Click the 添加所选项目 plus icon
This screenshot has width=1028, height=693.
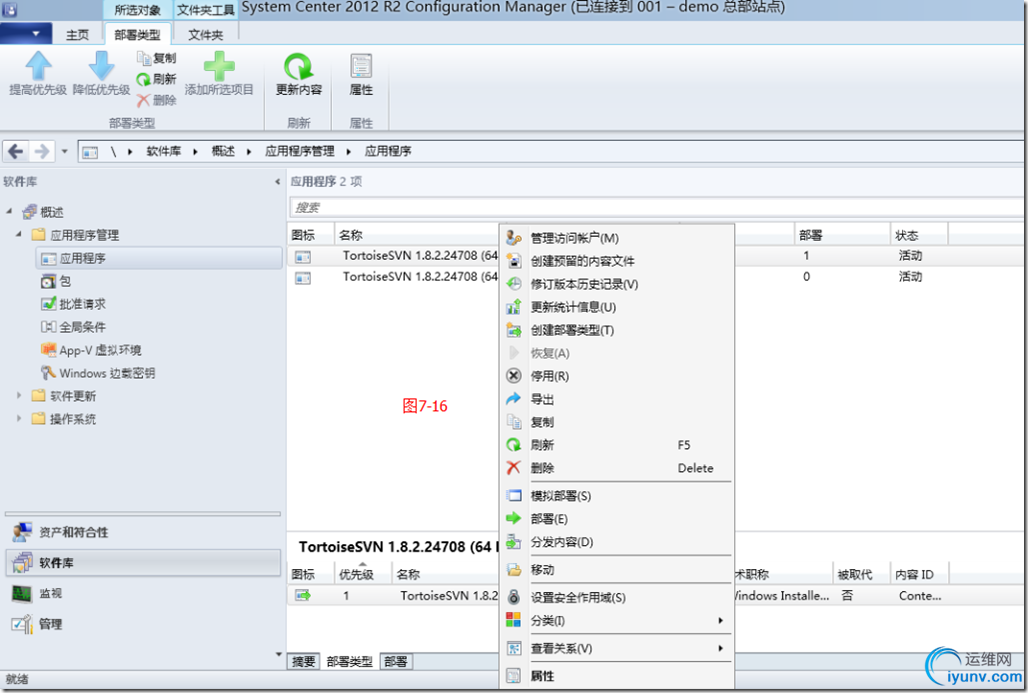(219, 66)
